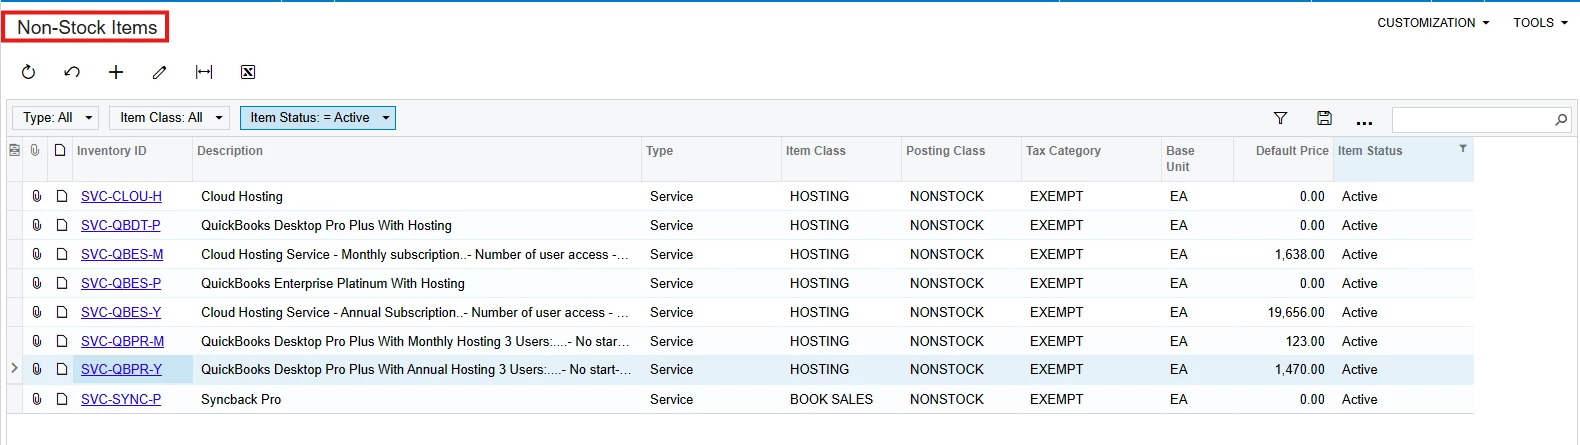Viewport: 1580px width, 445px height.
Task: Open the Item Class: All dropdown
Action: coord(169,118)
